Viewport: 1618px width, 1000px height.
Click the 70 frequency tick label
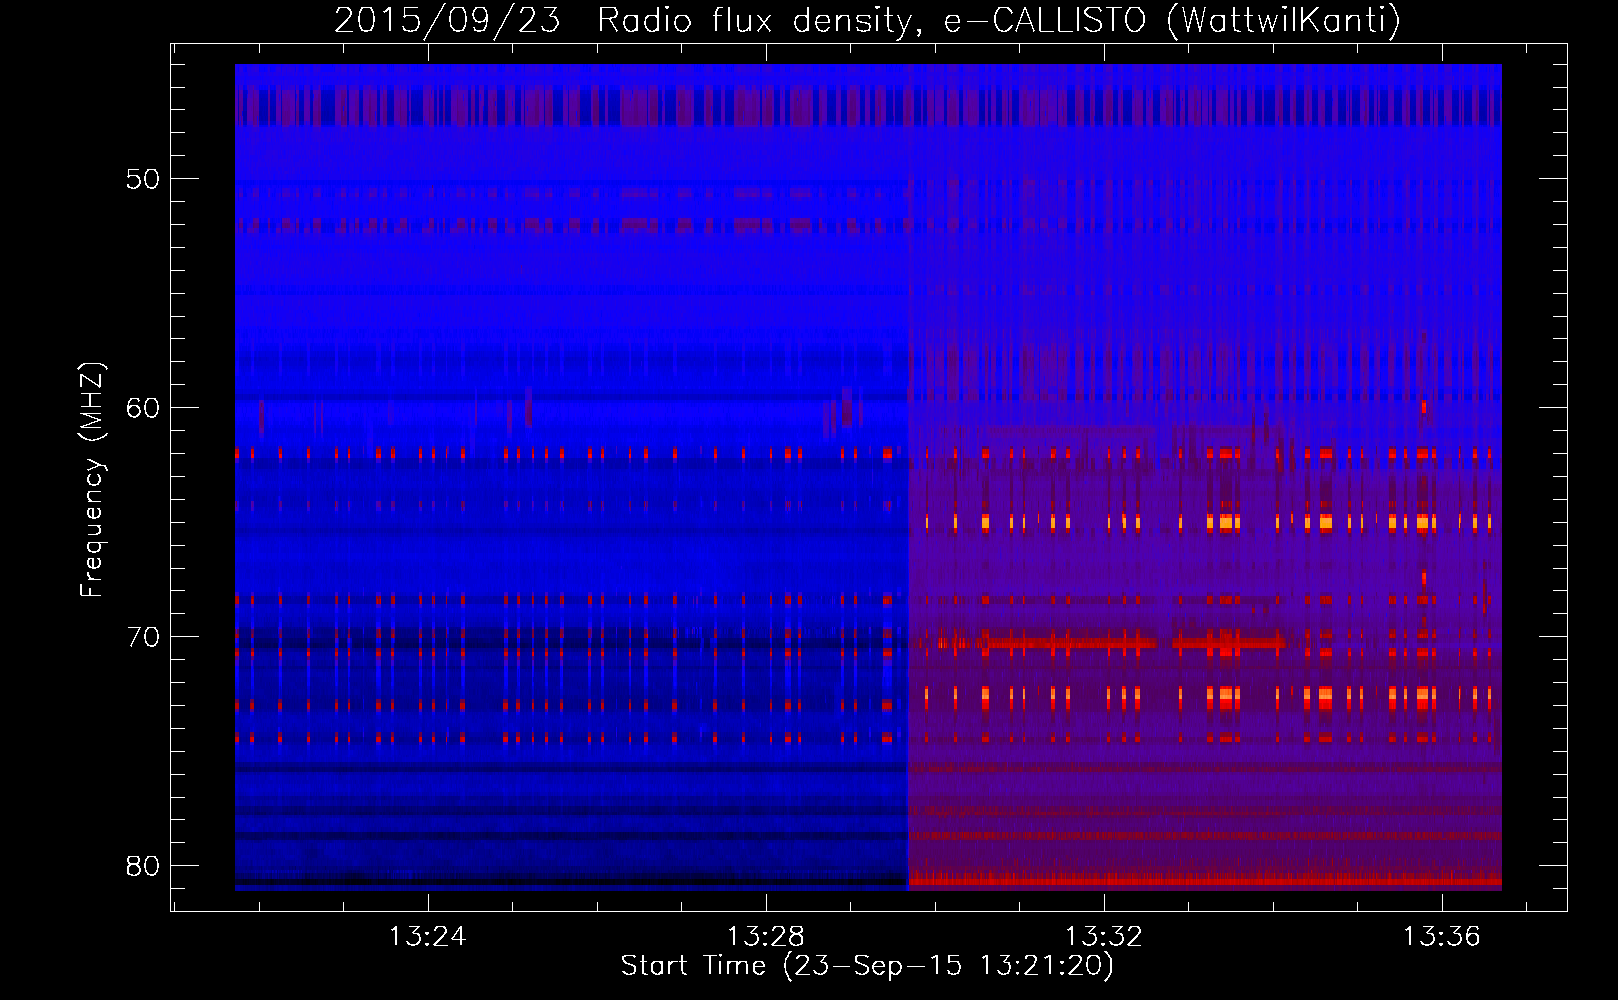point(143,637)
